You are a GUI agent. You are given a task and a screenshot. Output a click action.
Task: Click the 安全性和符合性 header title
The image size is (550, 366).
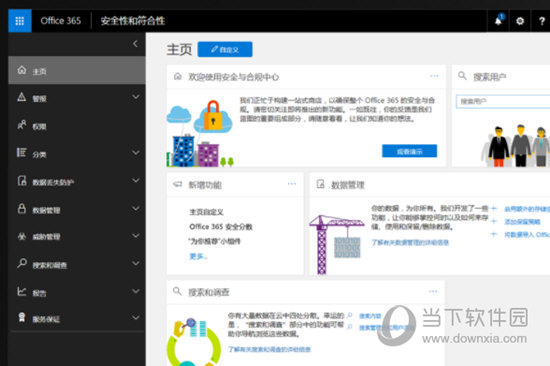coord(133,21)
